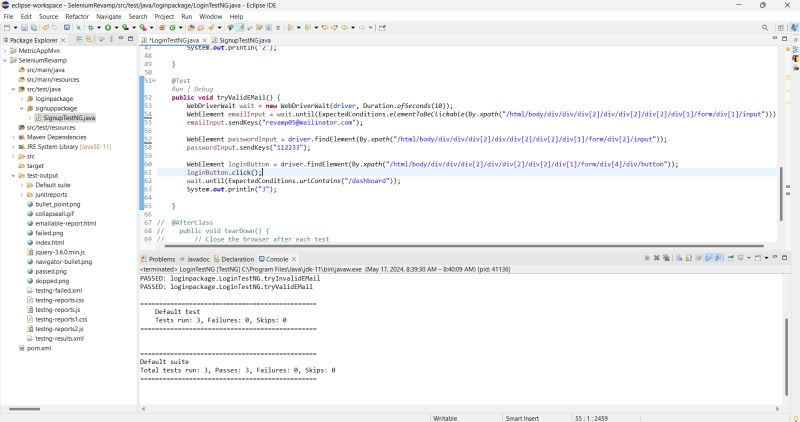Click the editor vertical scrollbar thumb
The image size is (800, 422).
[x=781, y=194]
